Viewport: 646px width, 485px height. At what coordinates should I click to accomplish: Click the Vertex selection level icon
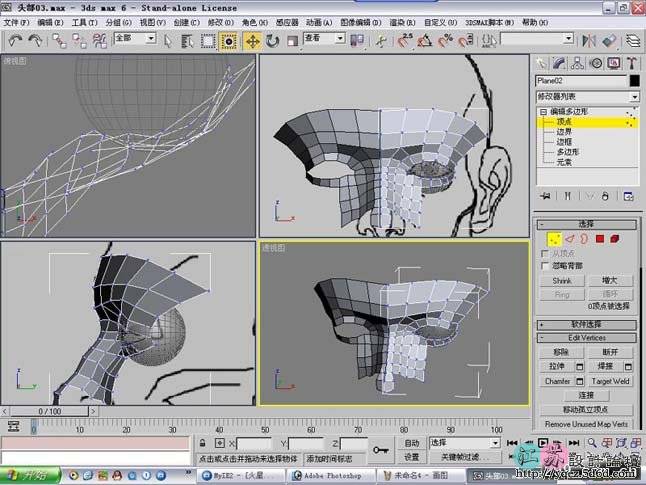554,239
